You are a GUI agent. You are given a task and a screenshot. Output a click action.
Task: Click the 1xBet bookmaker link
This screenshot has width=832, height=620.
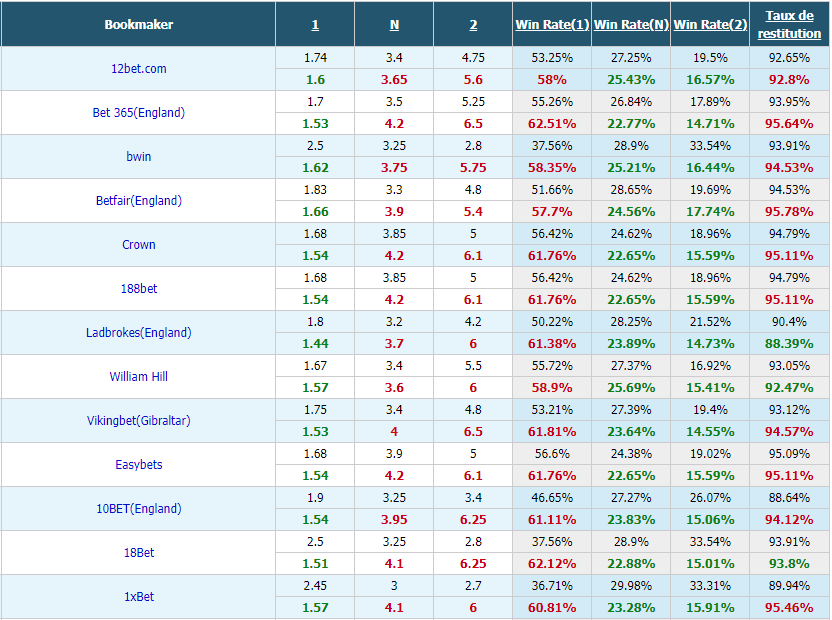click(x=138, y=597)
